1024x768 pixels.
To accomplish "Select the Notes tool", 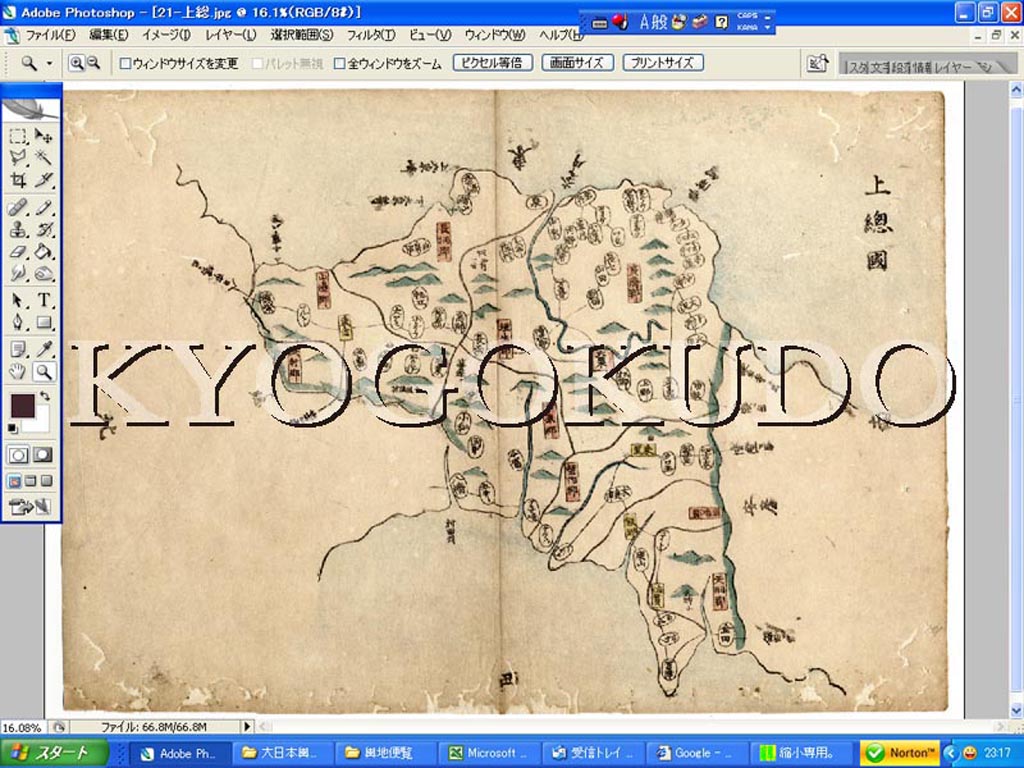I will coord(18,349).
